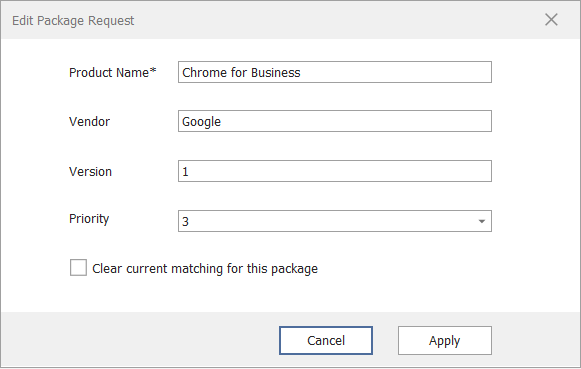Click the Product Name* label
The image size is (581, 369).
coord(113,73)
